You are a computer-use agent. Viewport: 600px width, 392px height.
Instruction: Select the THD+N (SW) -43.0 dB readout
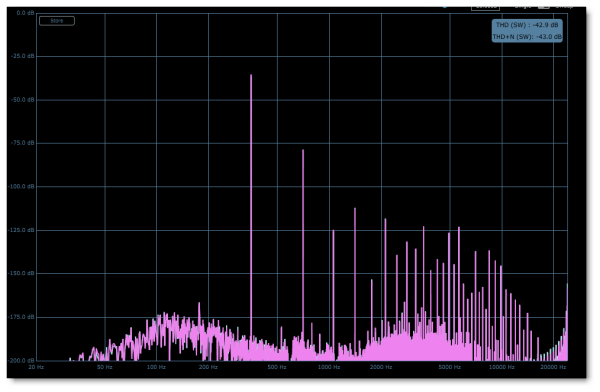click(527, 37)
